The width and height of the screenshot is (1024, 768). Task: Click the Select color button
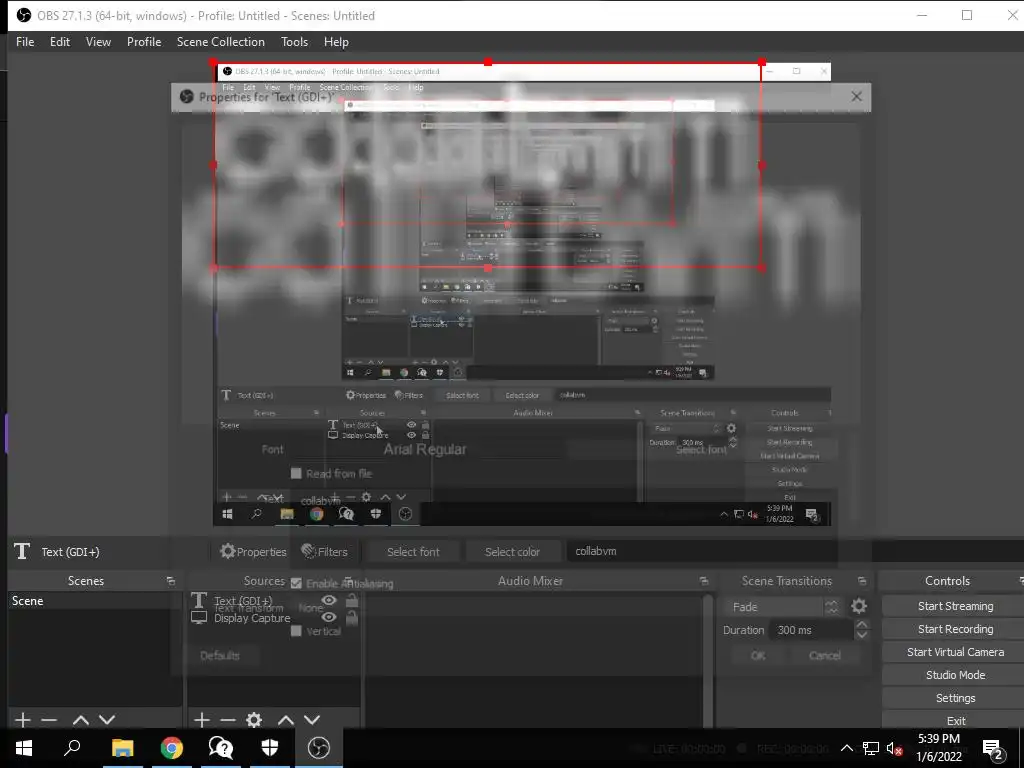(x=513, y=552)
